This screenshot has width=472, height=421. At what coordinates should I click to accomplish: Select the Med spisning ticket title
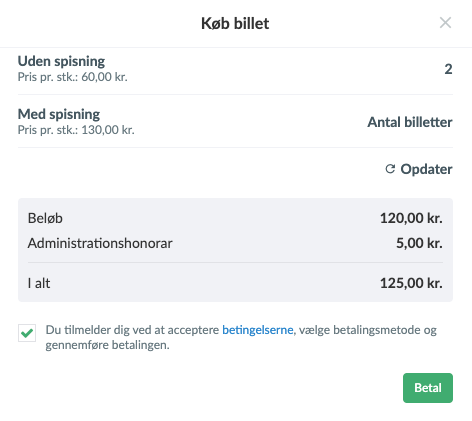[59, 114]
